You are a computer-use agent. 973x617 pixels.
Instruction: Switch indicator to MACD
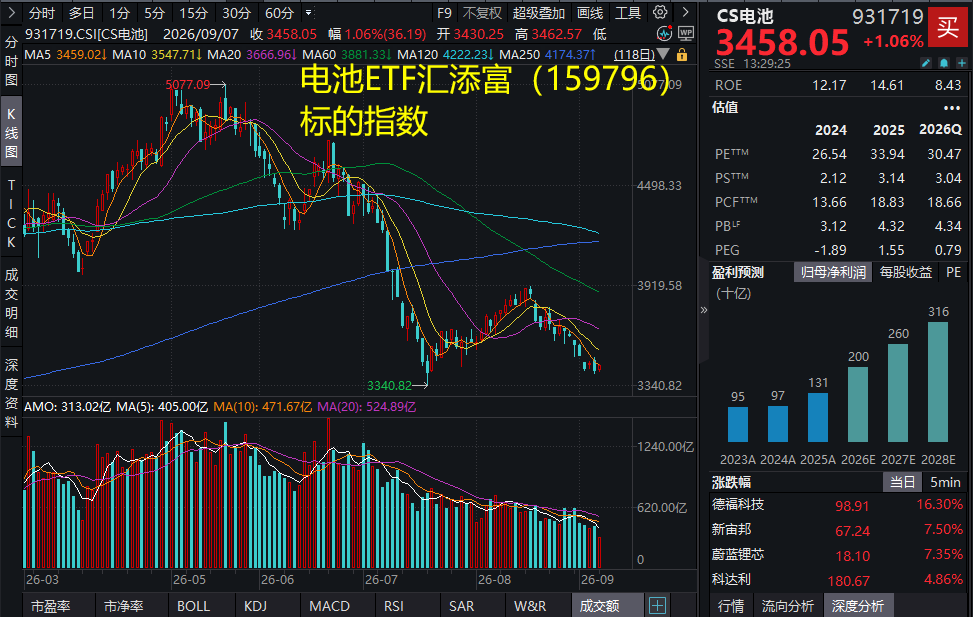coord(330,606)
